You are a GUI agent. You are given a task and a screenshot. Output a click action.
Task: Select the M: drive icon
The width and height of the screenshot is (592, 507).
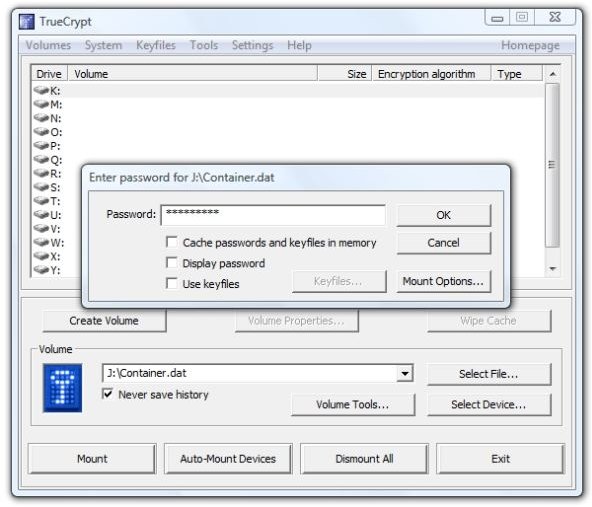[41, 104]
